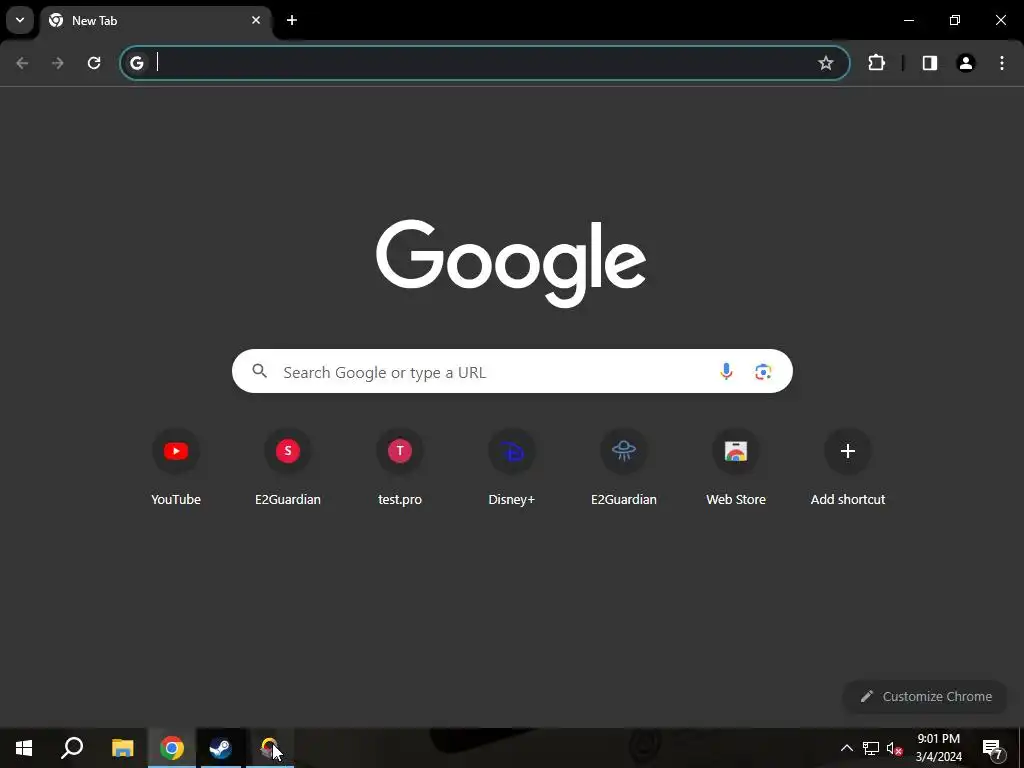Open network status tray icon
Image resolution: width=1024 pixels, height=768 pixels.
(871, 748)
